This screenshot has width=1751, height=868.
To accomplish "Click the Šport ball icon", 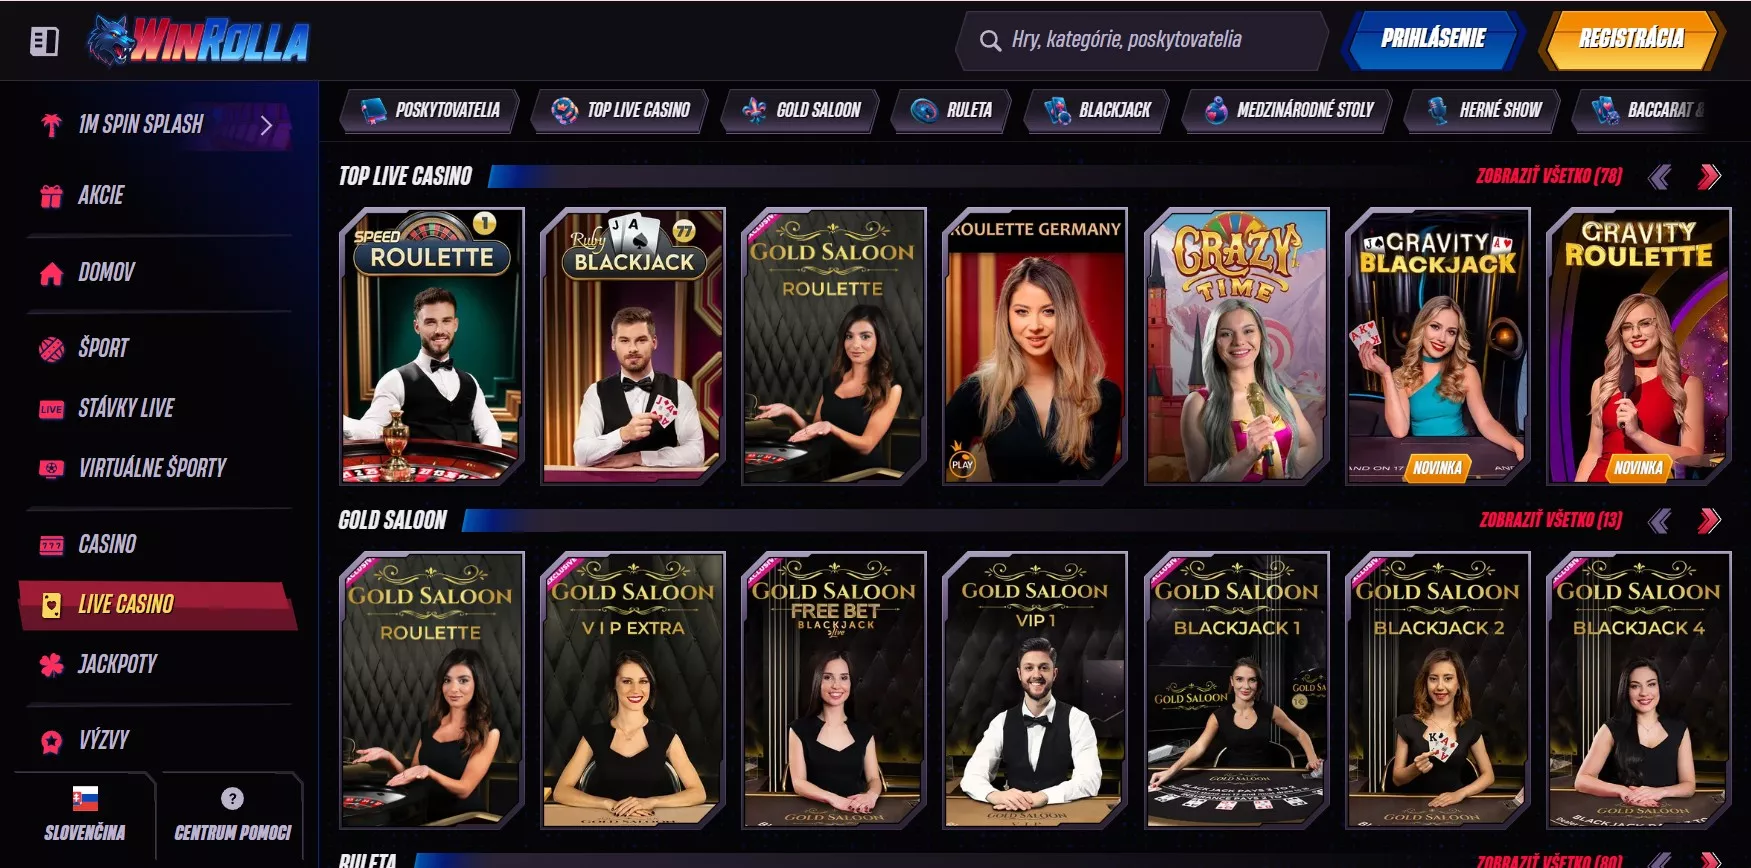I will [x=51, y=348].
